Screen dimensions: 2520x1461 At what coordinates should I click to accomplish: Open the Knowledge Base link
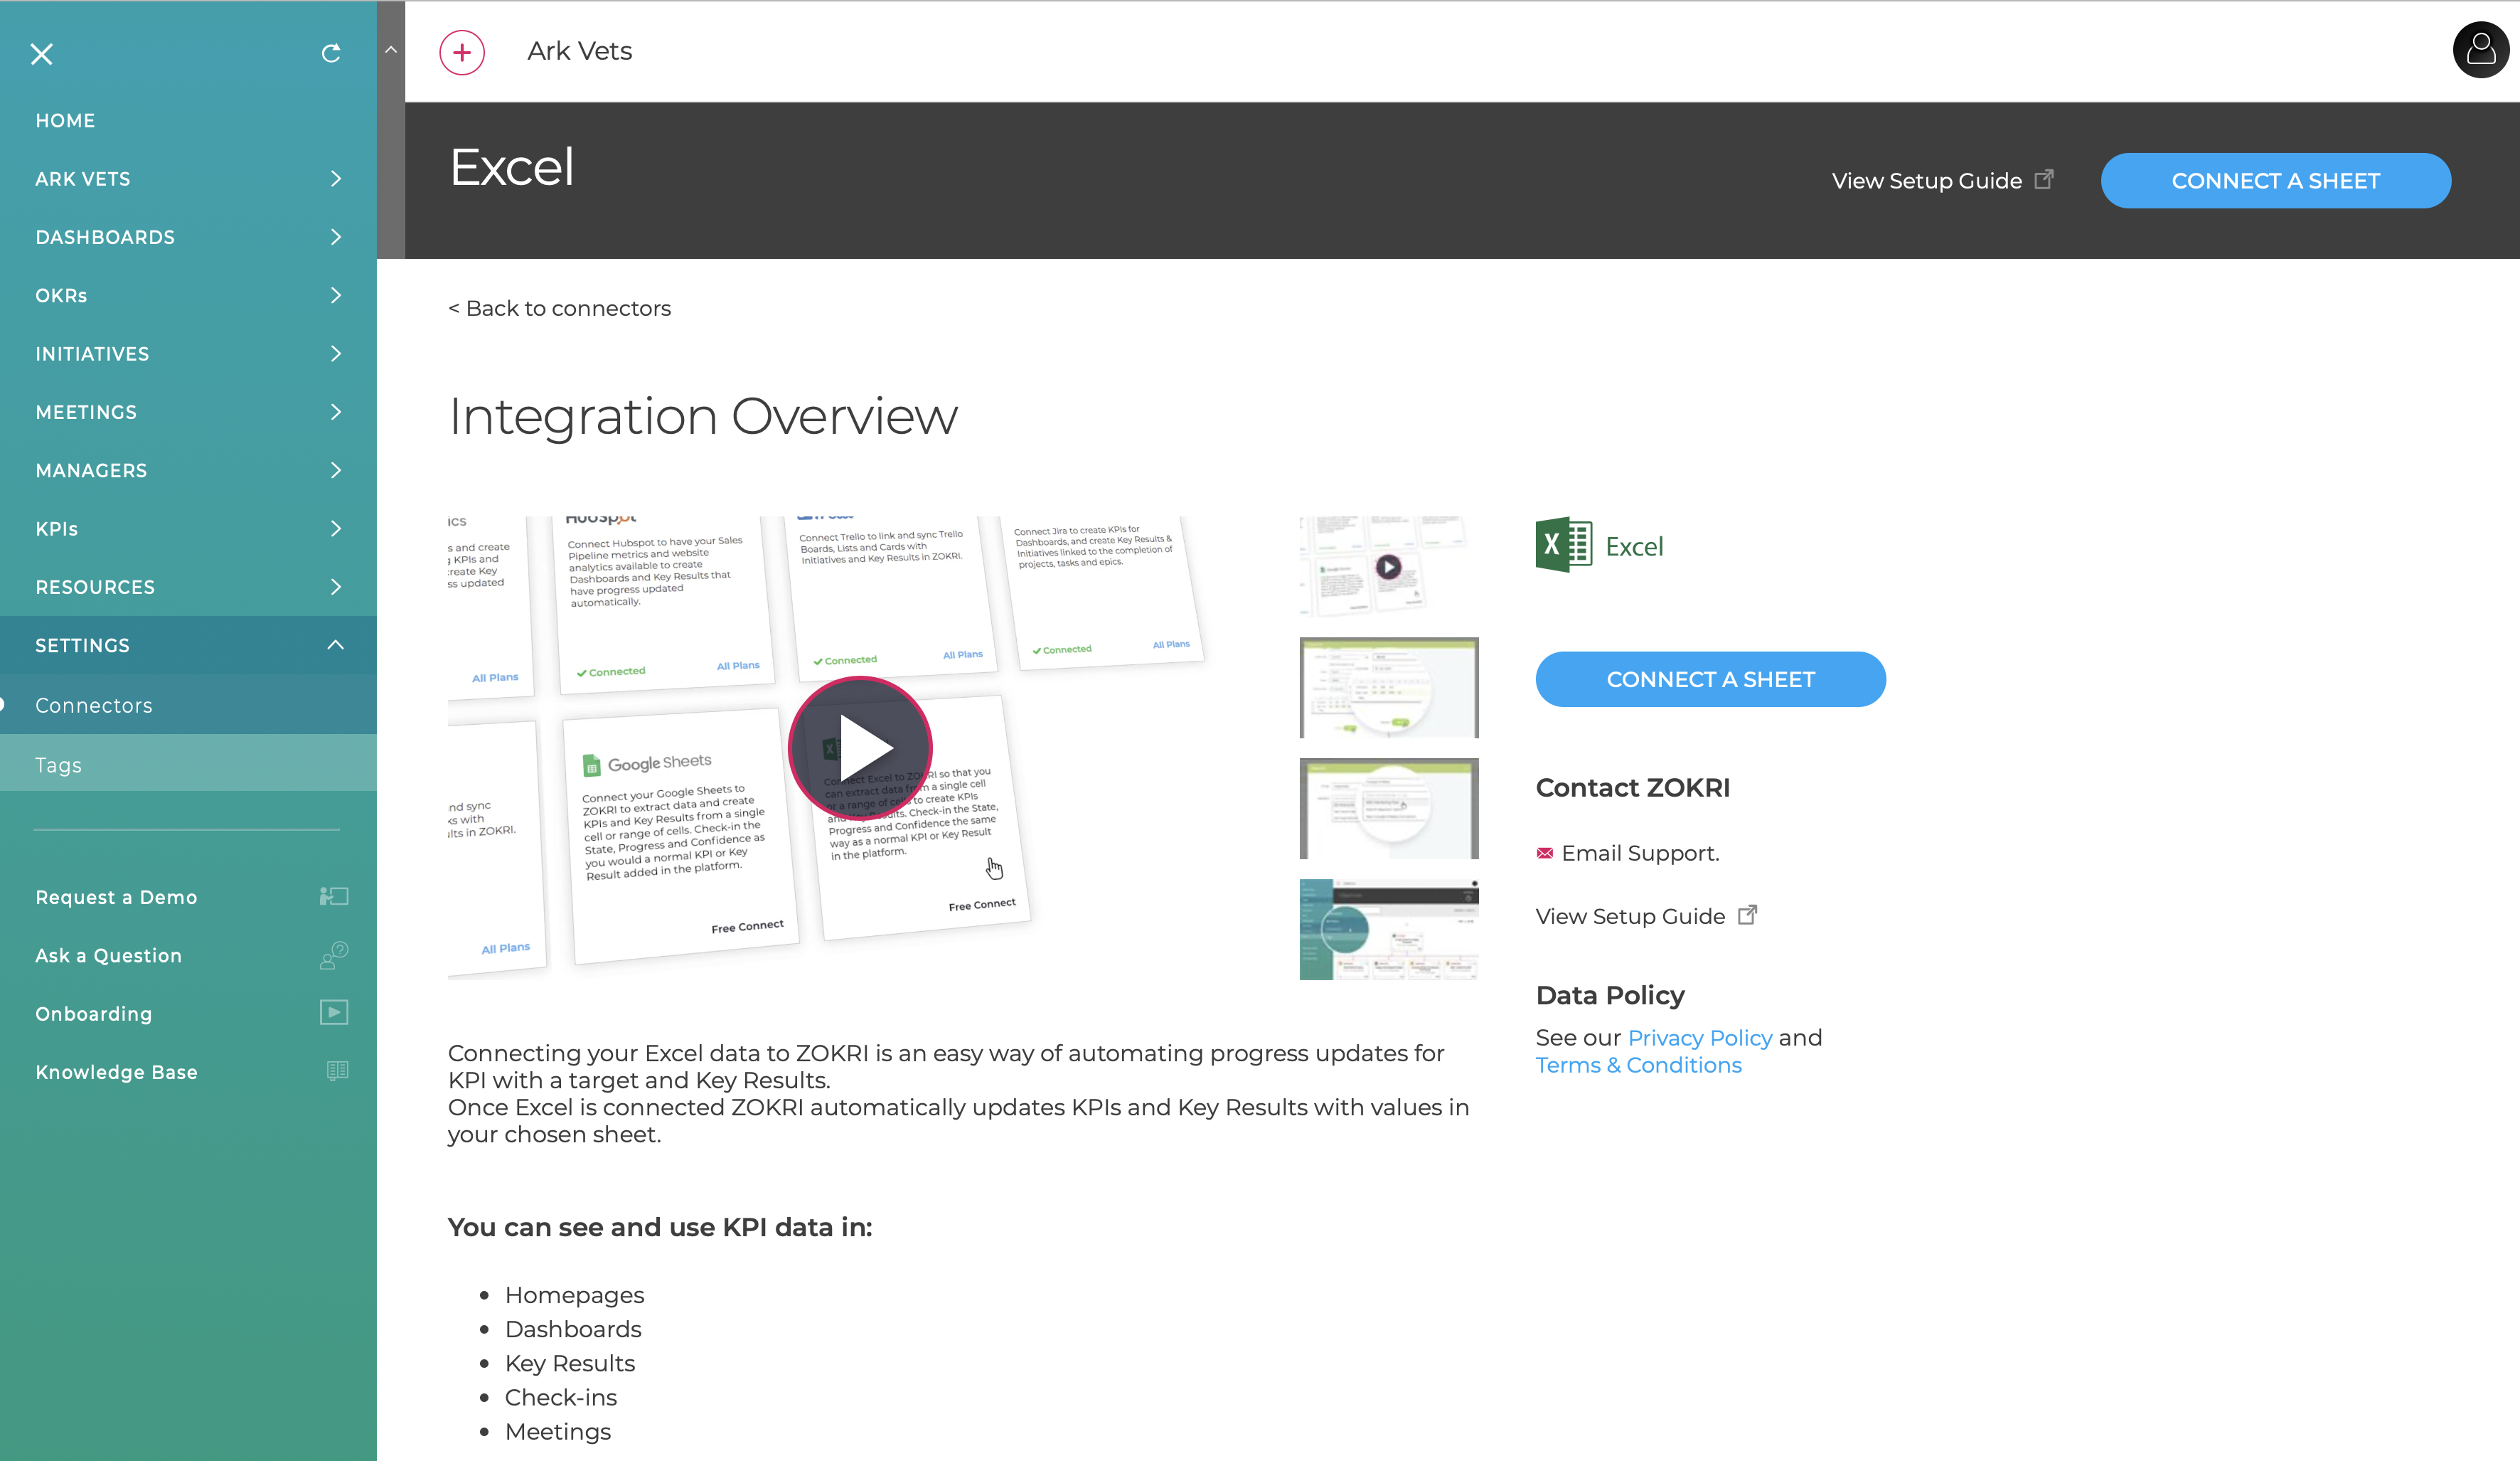(116, 1072)
